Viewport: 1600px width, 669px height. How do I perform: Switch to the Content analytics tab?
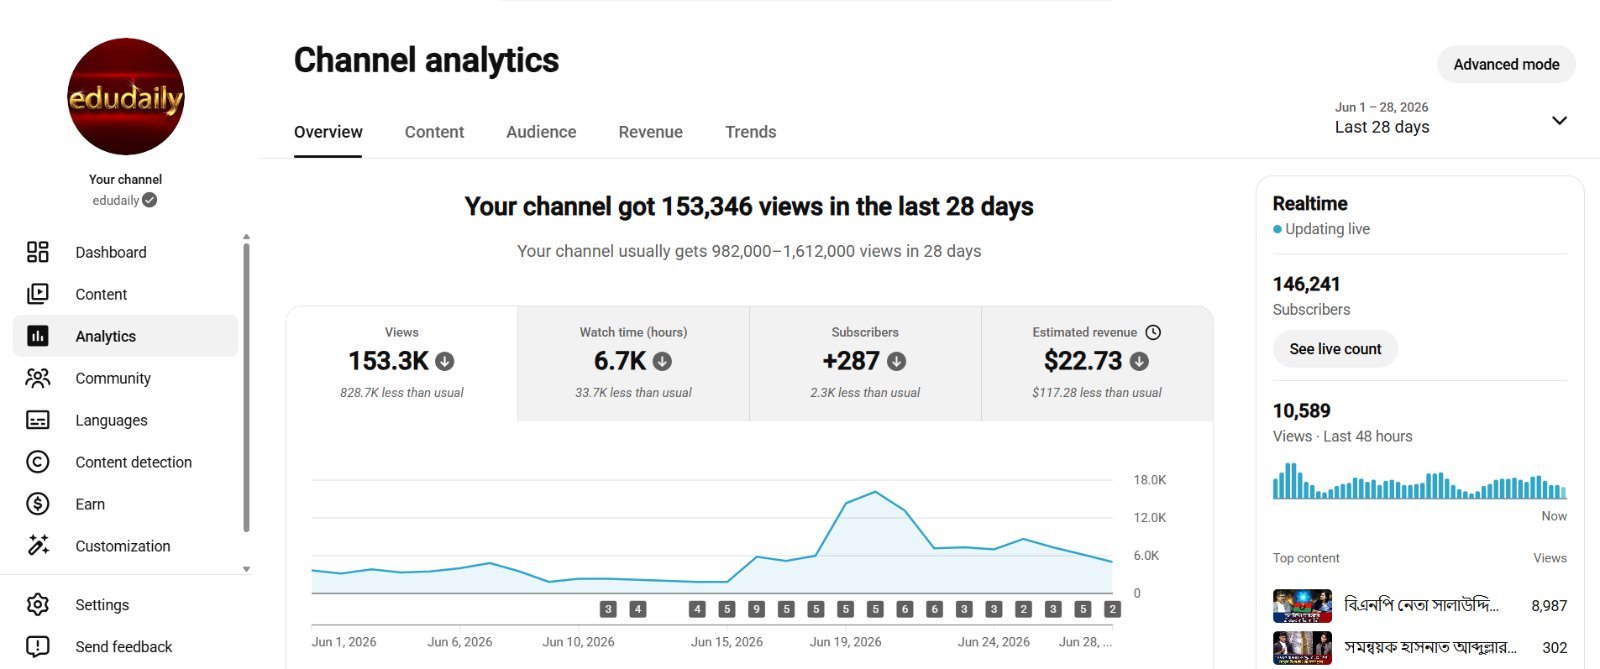(434, 132)
